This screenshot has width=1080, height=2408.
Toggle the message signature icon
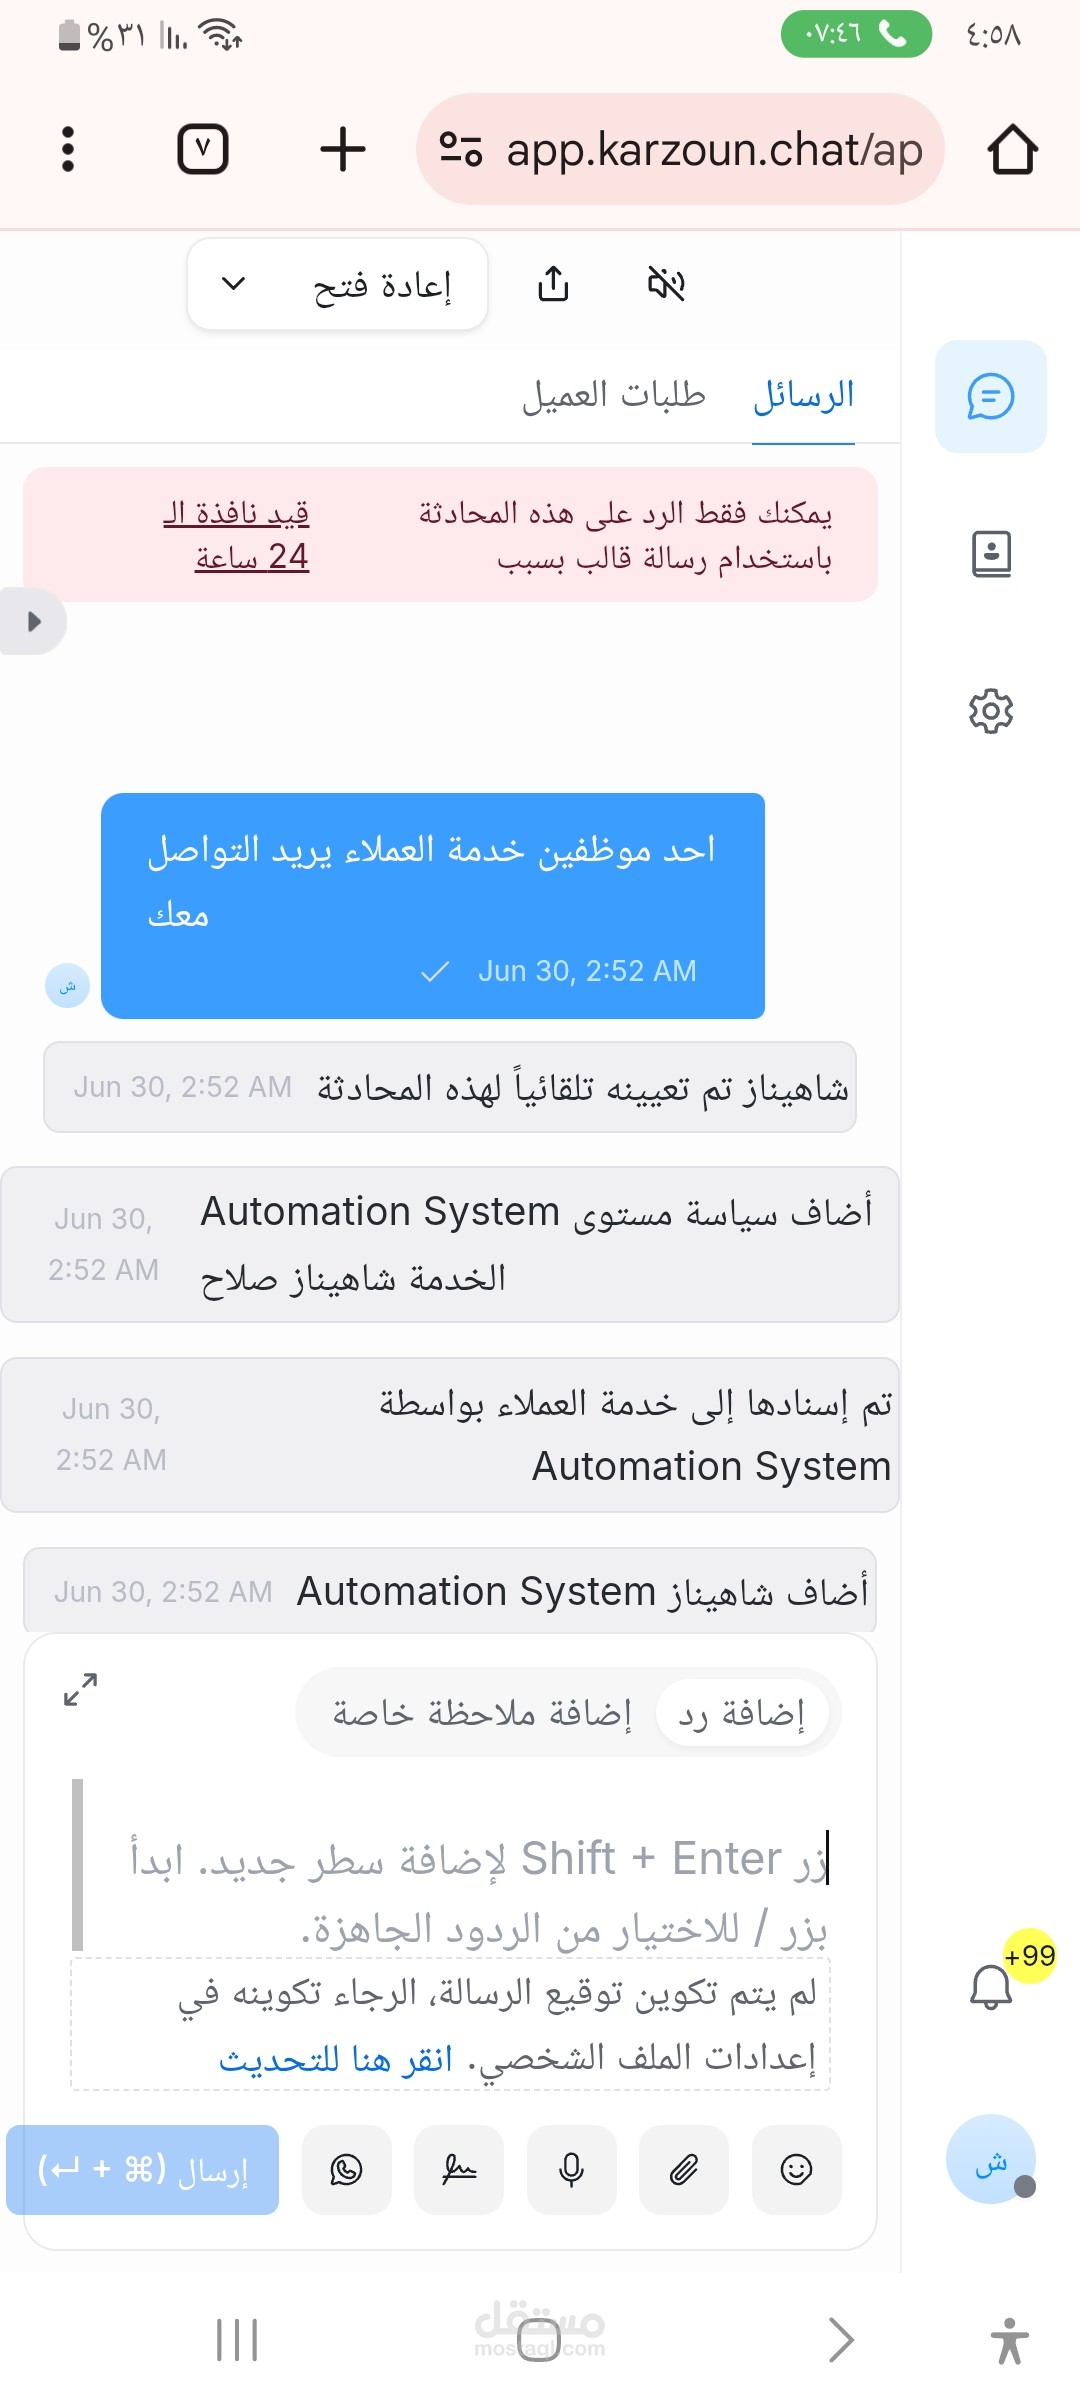pyautogui.click(x=459, y=2169)
